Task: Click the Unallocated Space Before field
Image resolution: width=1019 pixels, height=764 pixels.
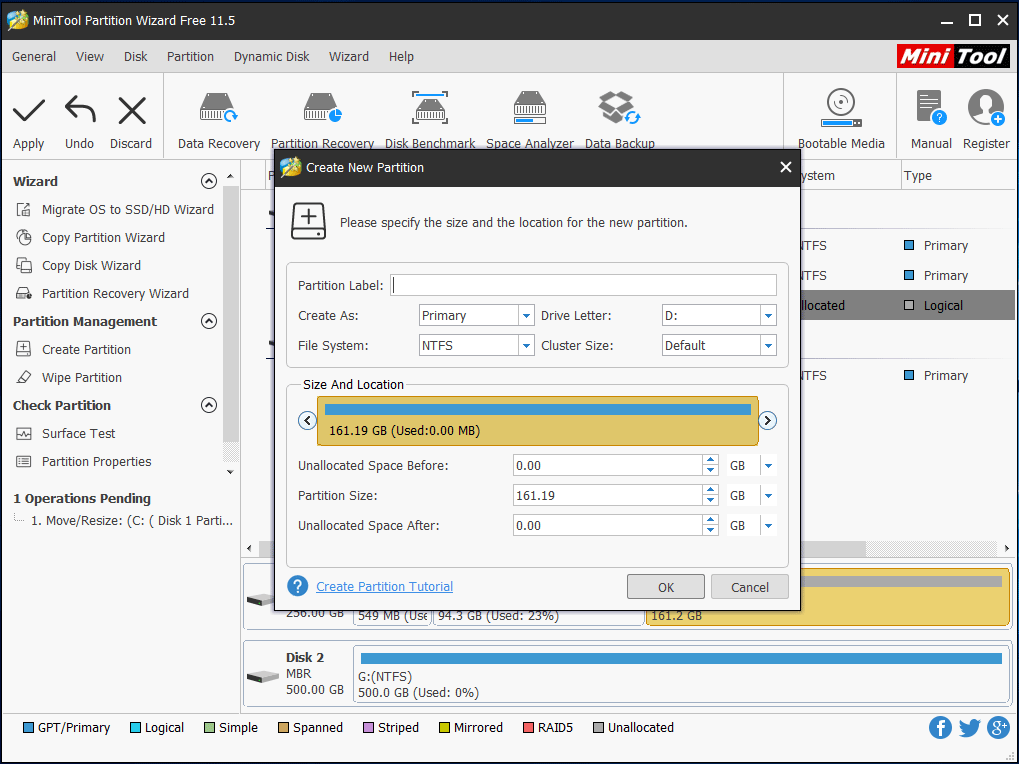Action: click(x=607, y=466)
